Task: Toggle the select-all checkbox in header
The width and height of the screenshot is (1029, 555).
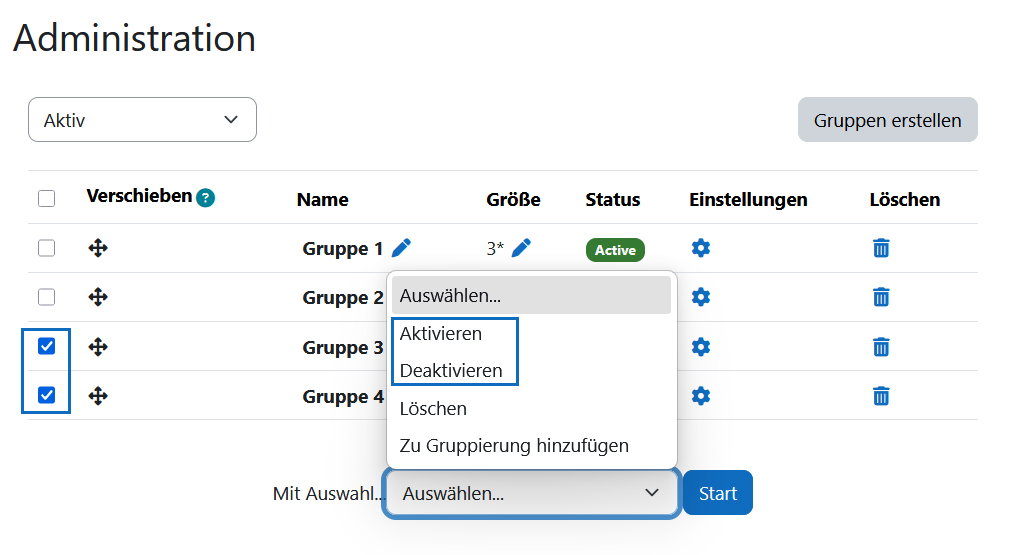Action: [47, 198]
